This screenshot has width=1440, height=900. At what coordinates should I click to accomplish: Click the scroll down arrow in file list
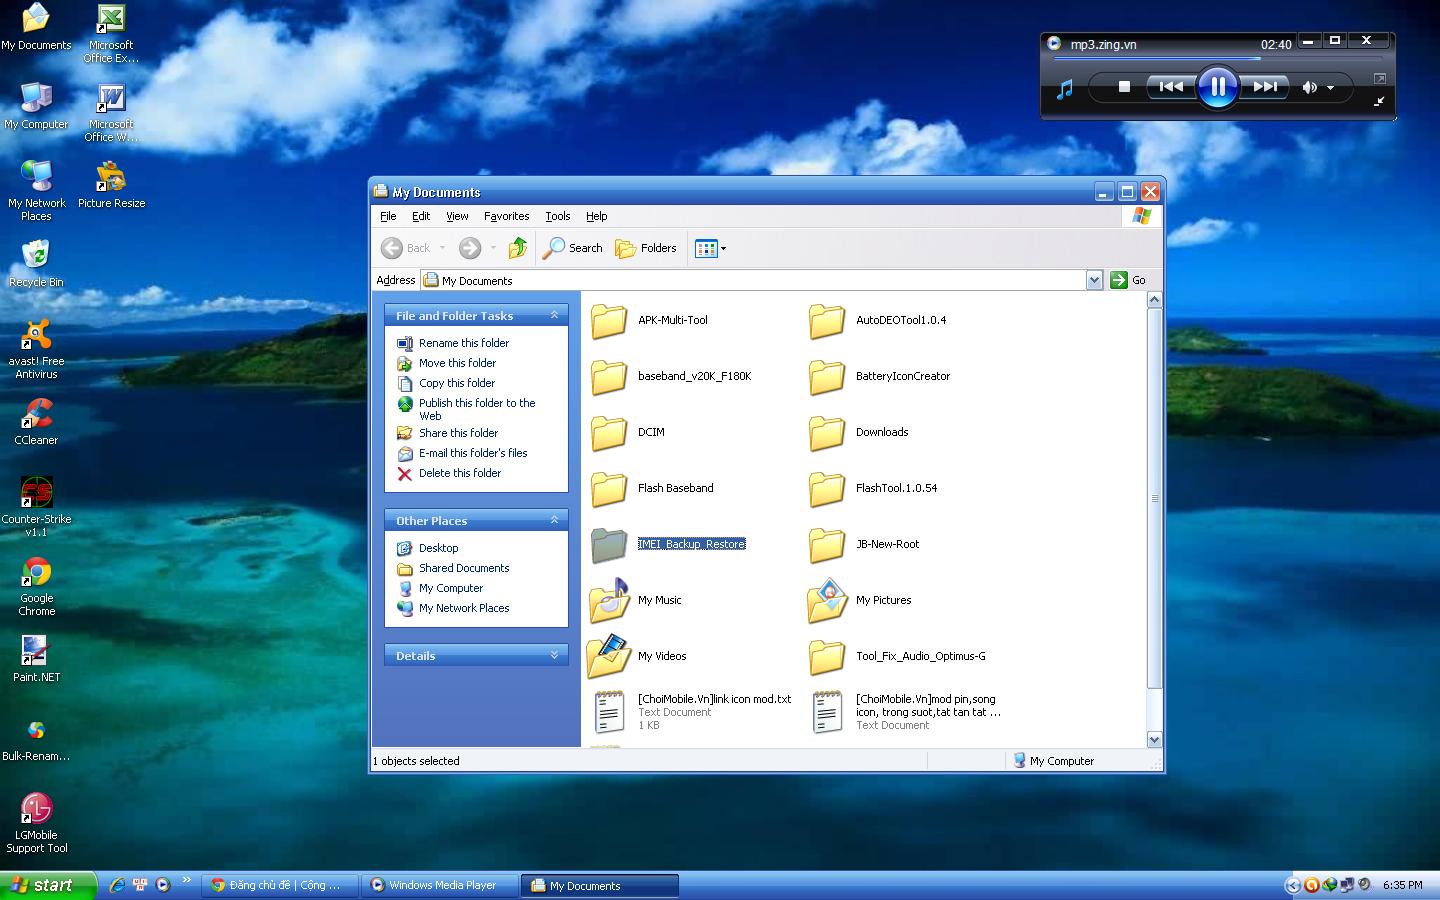1154,740
